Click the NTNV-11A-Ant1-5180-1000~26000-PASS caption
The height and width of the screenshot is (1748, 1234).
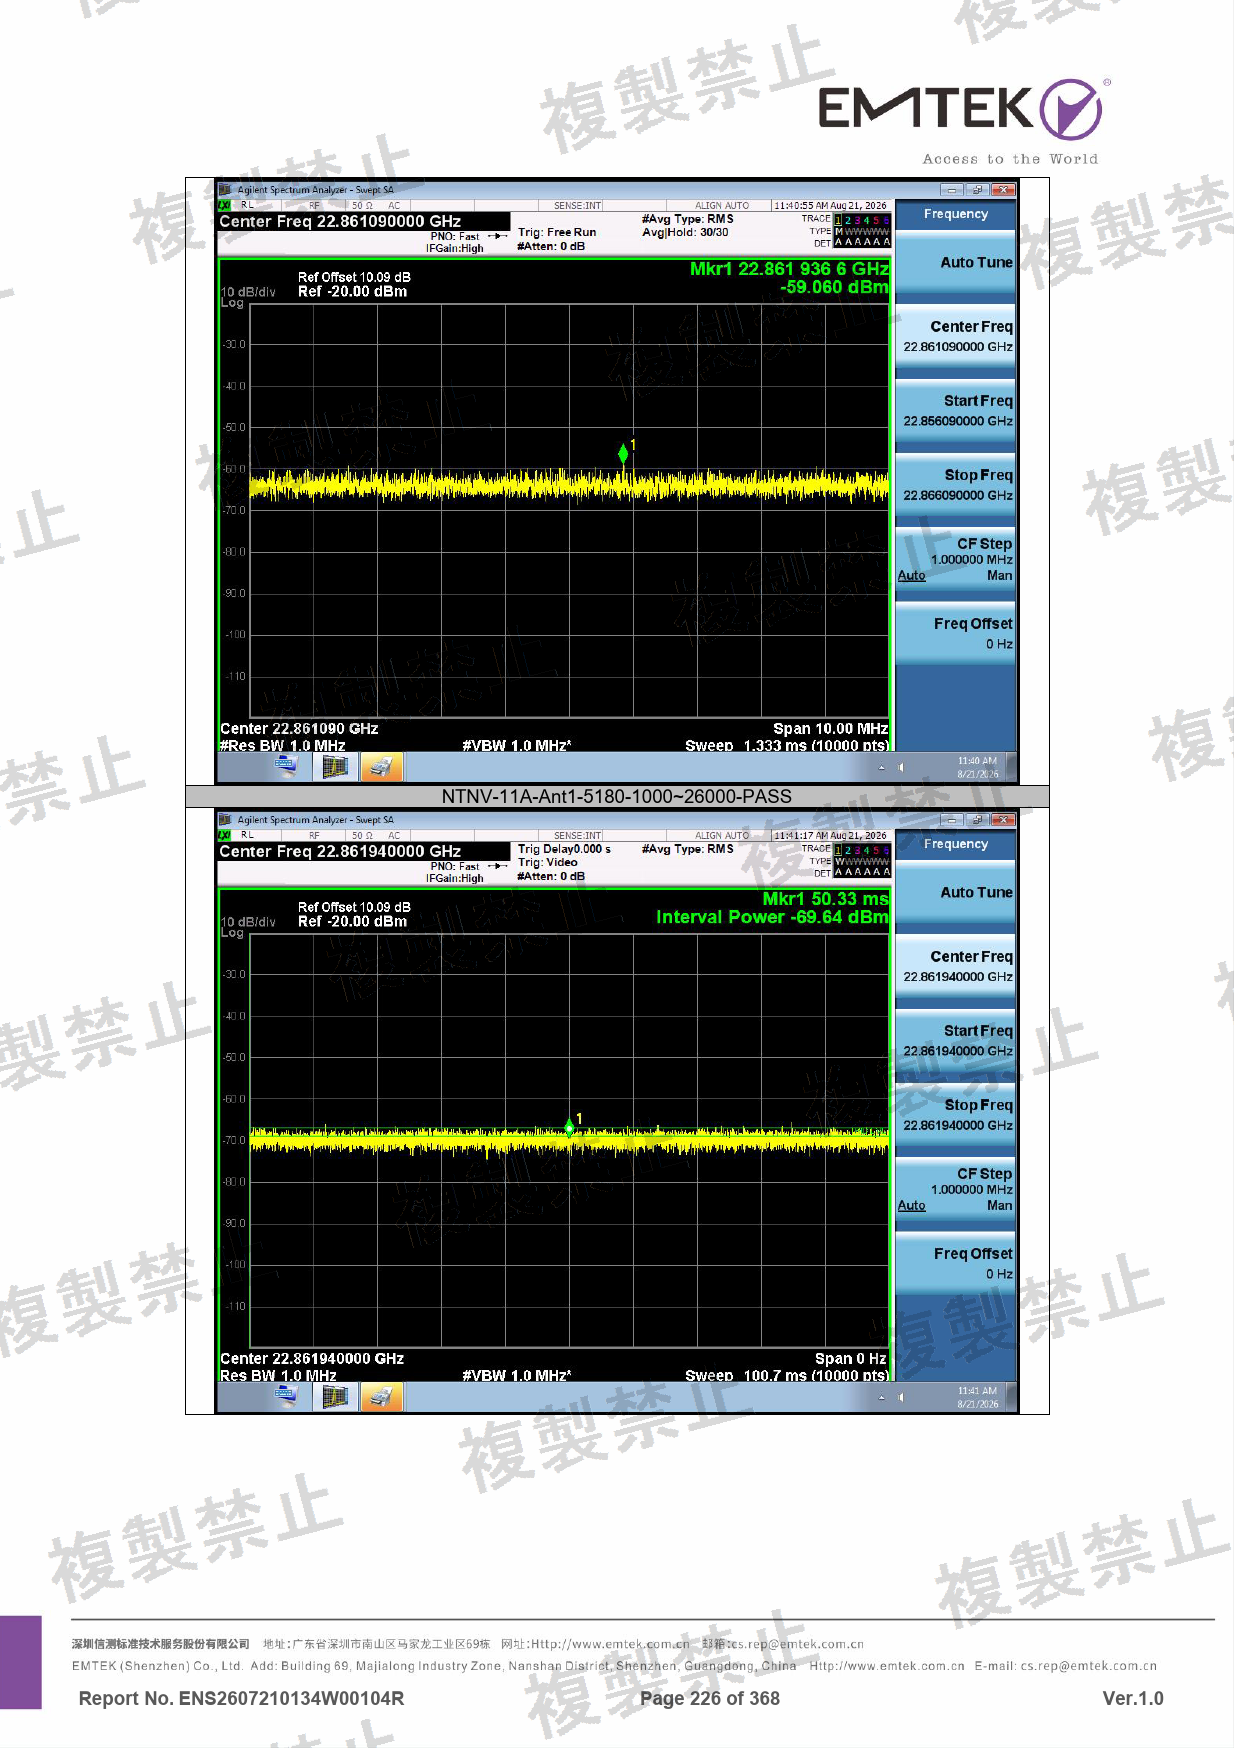pos(617,796)
